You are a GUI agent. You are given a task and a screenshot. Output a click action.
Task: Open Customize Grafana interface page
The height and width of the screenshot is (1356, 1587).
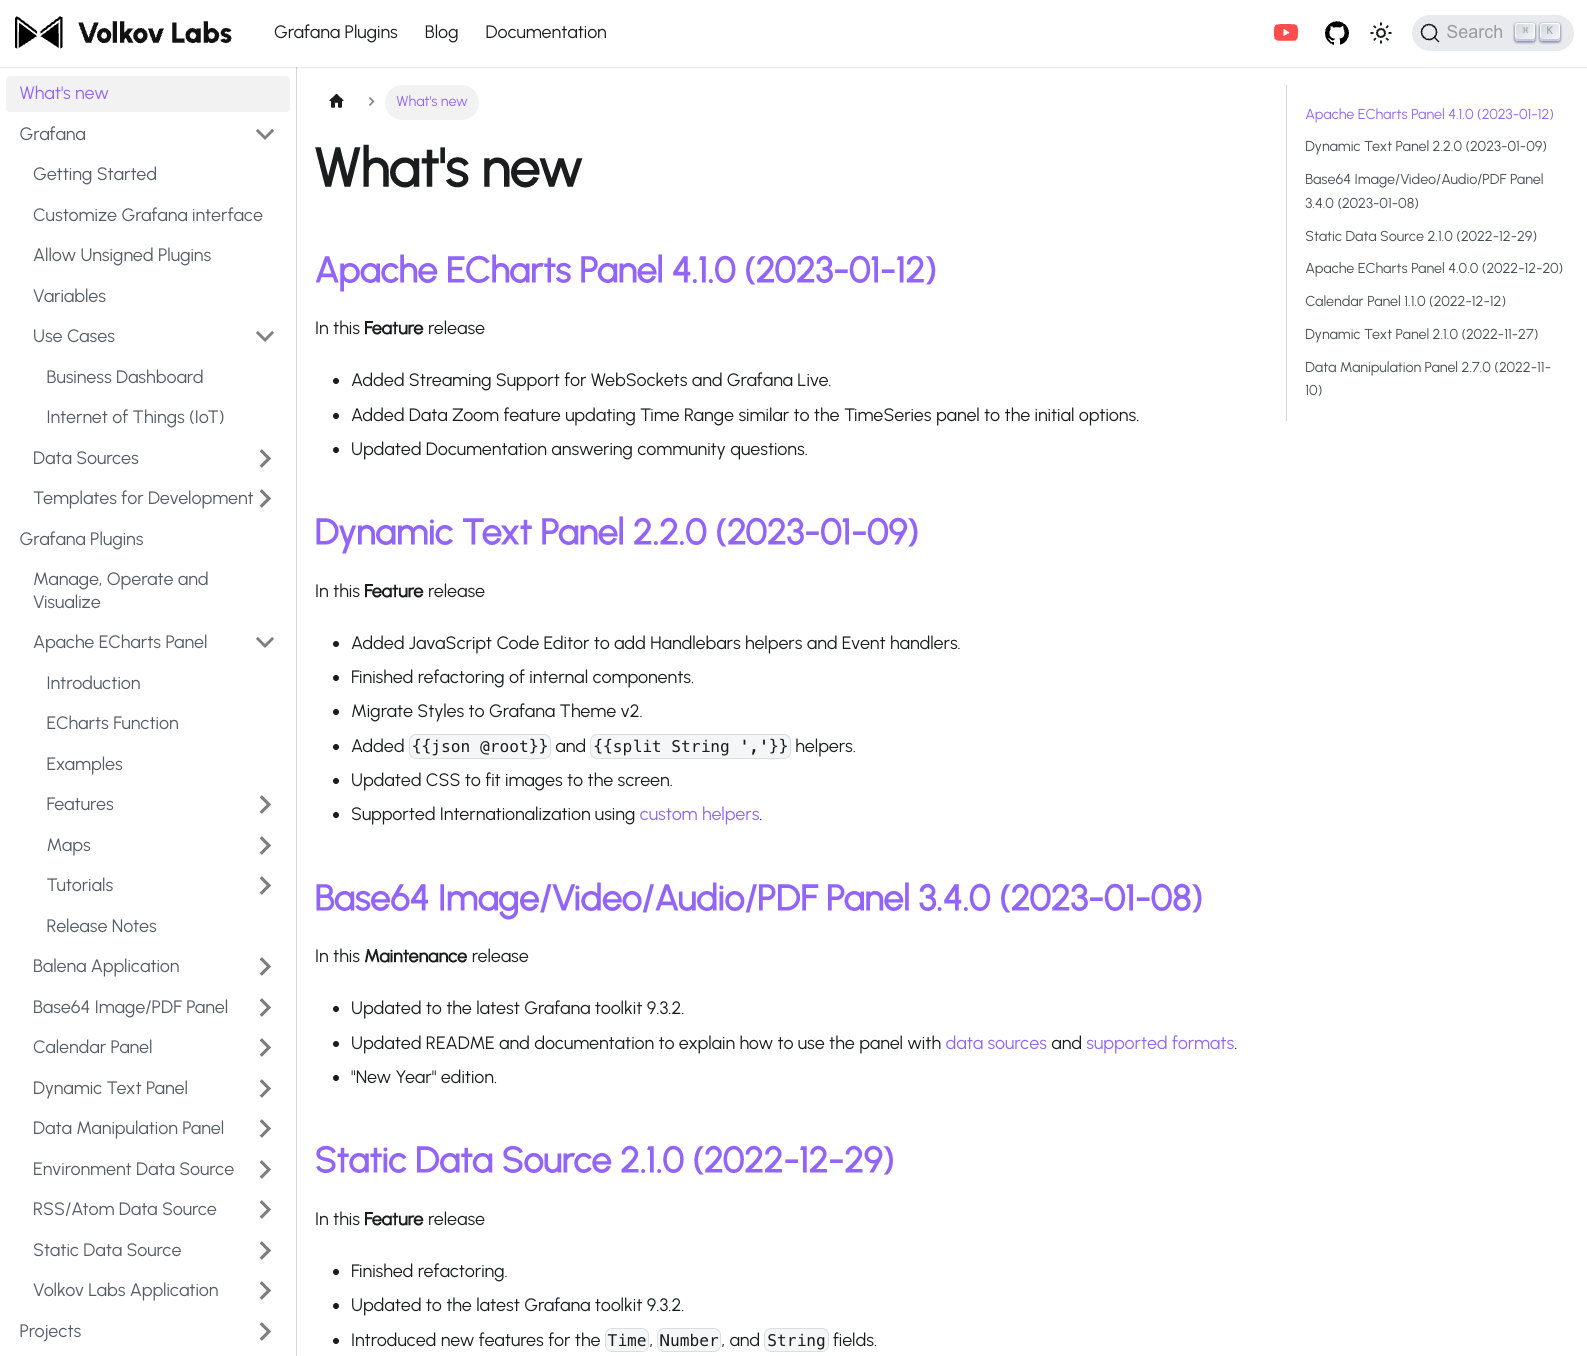148,215
